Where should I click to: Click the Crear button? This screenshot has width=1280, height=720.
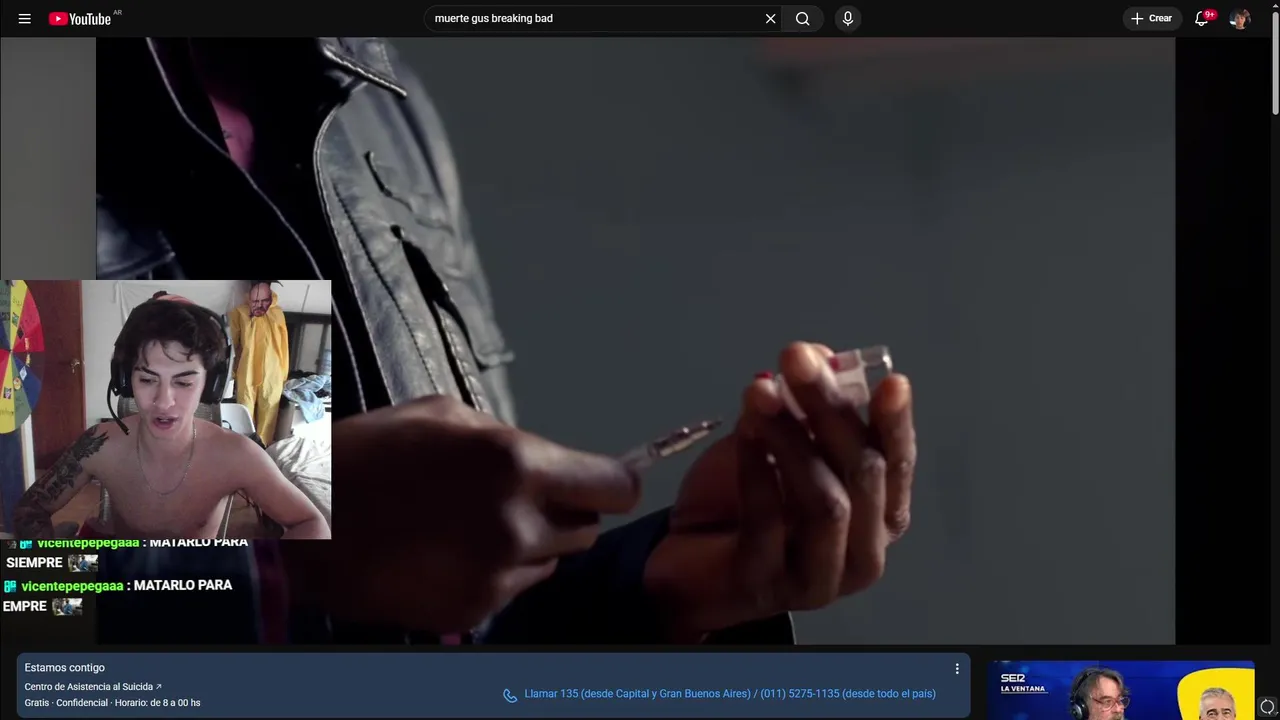point(1151,19)
